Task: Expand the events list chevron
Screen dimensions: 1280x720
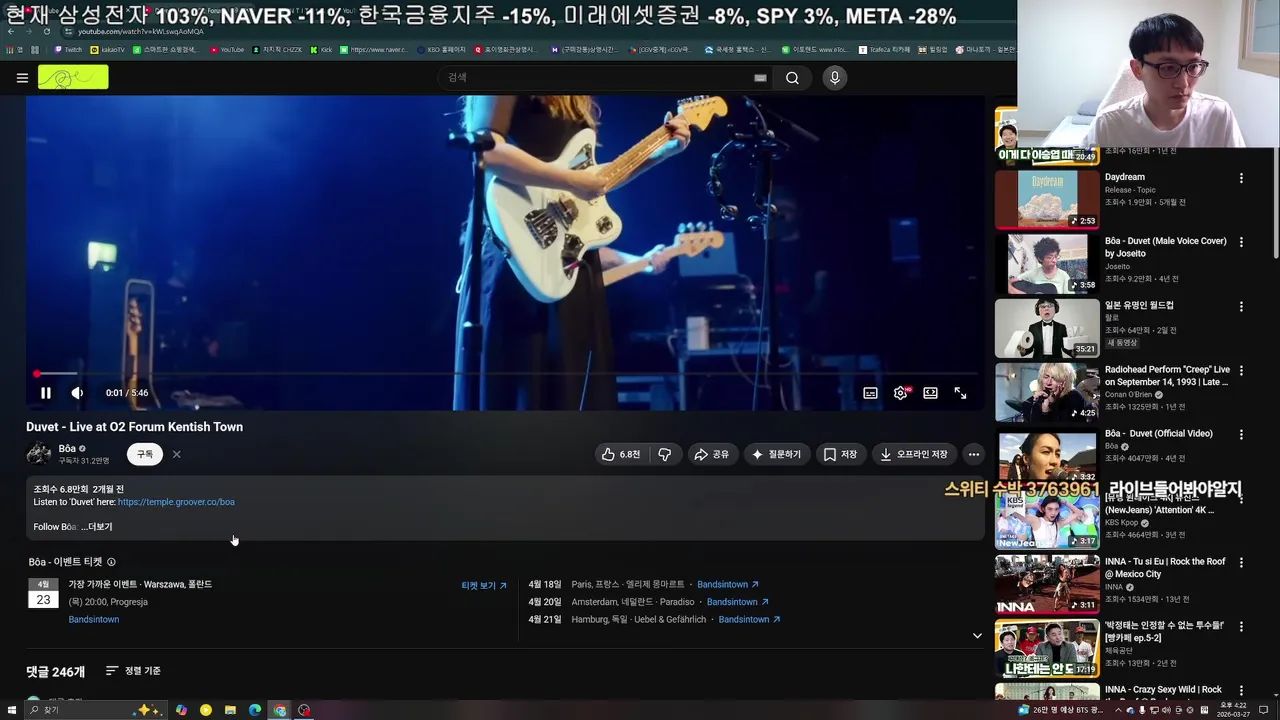Action: coord(977,635)
